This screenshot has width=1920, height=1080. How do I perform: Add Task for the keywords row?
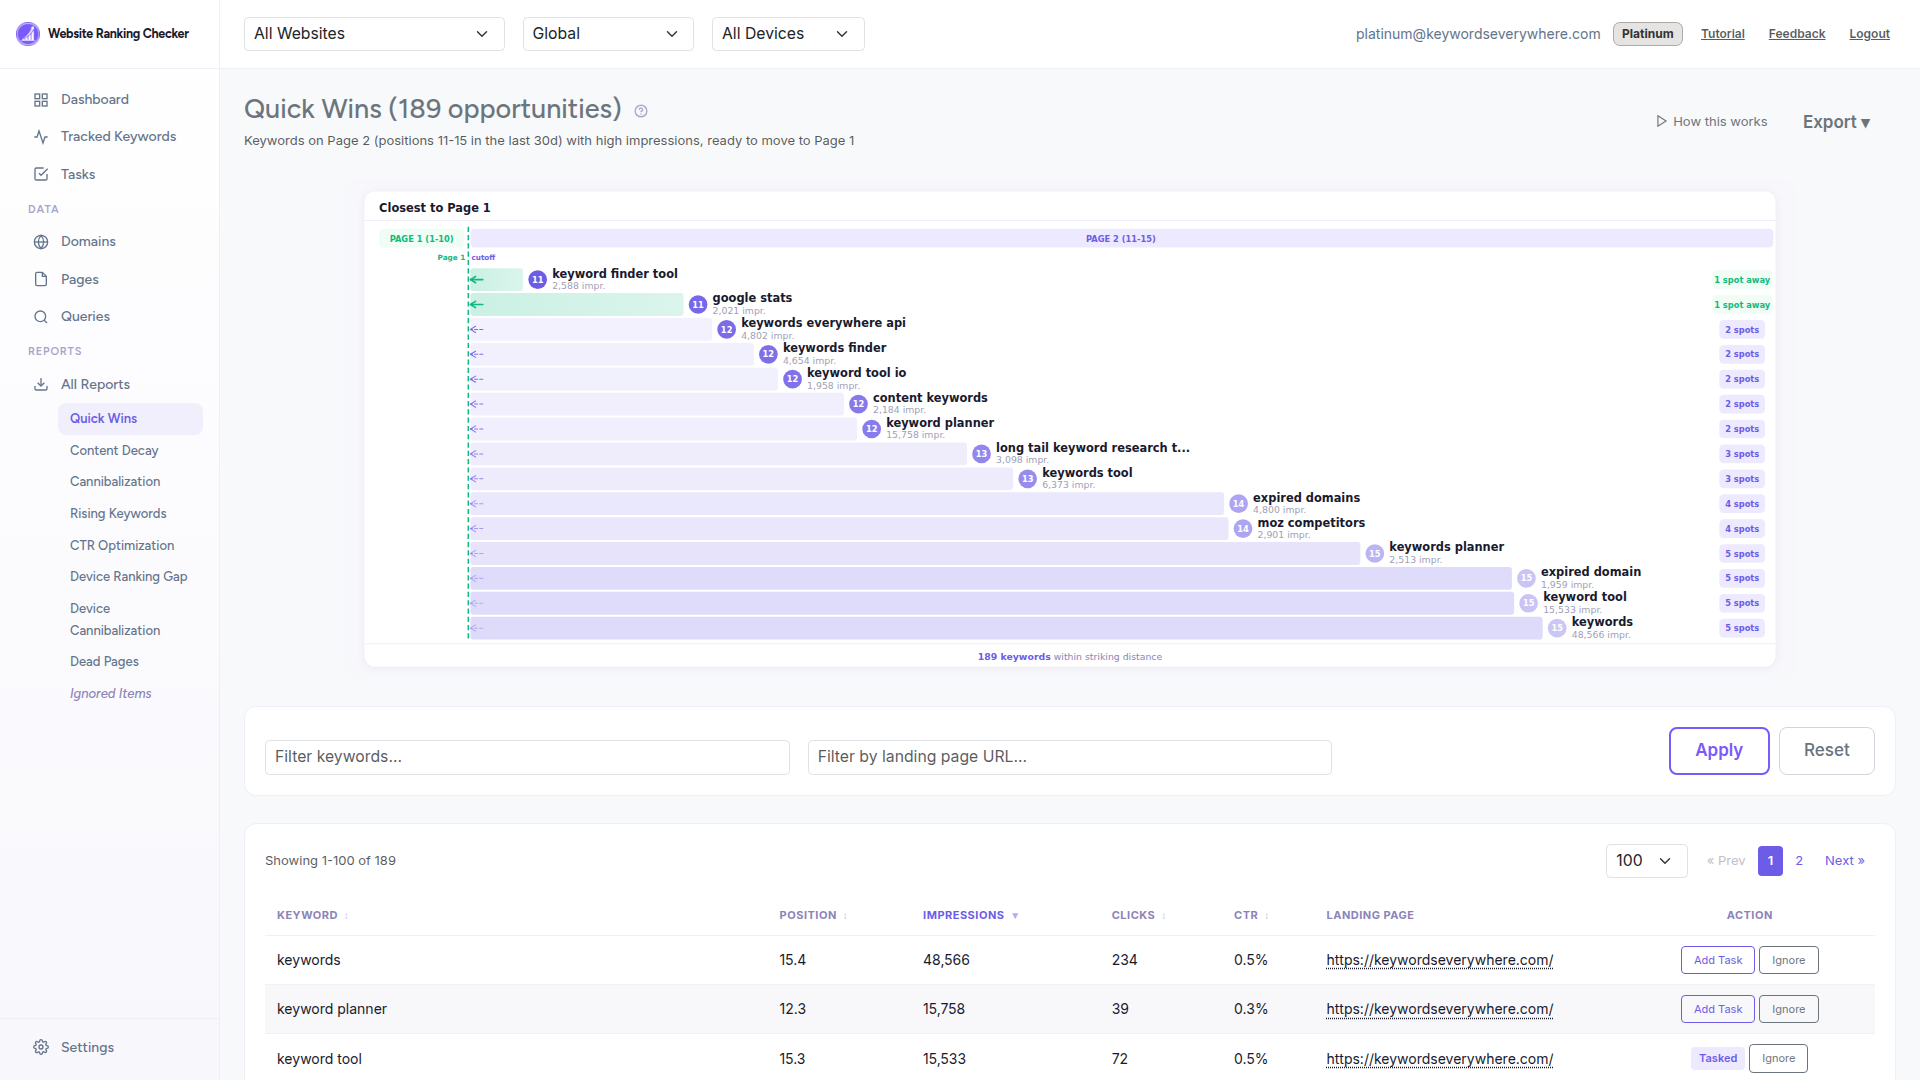(x=1717, y=959)
